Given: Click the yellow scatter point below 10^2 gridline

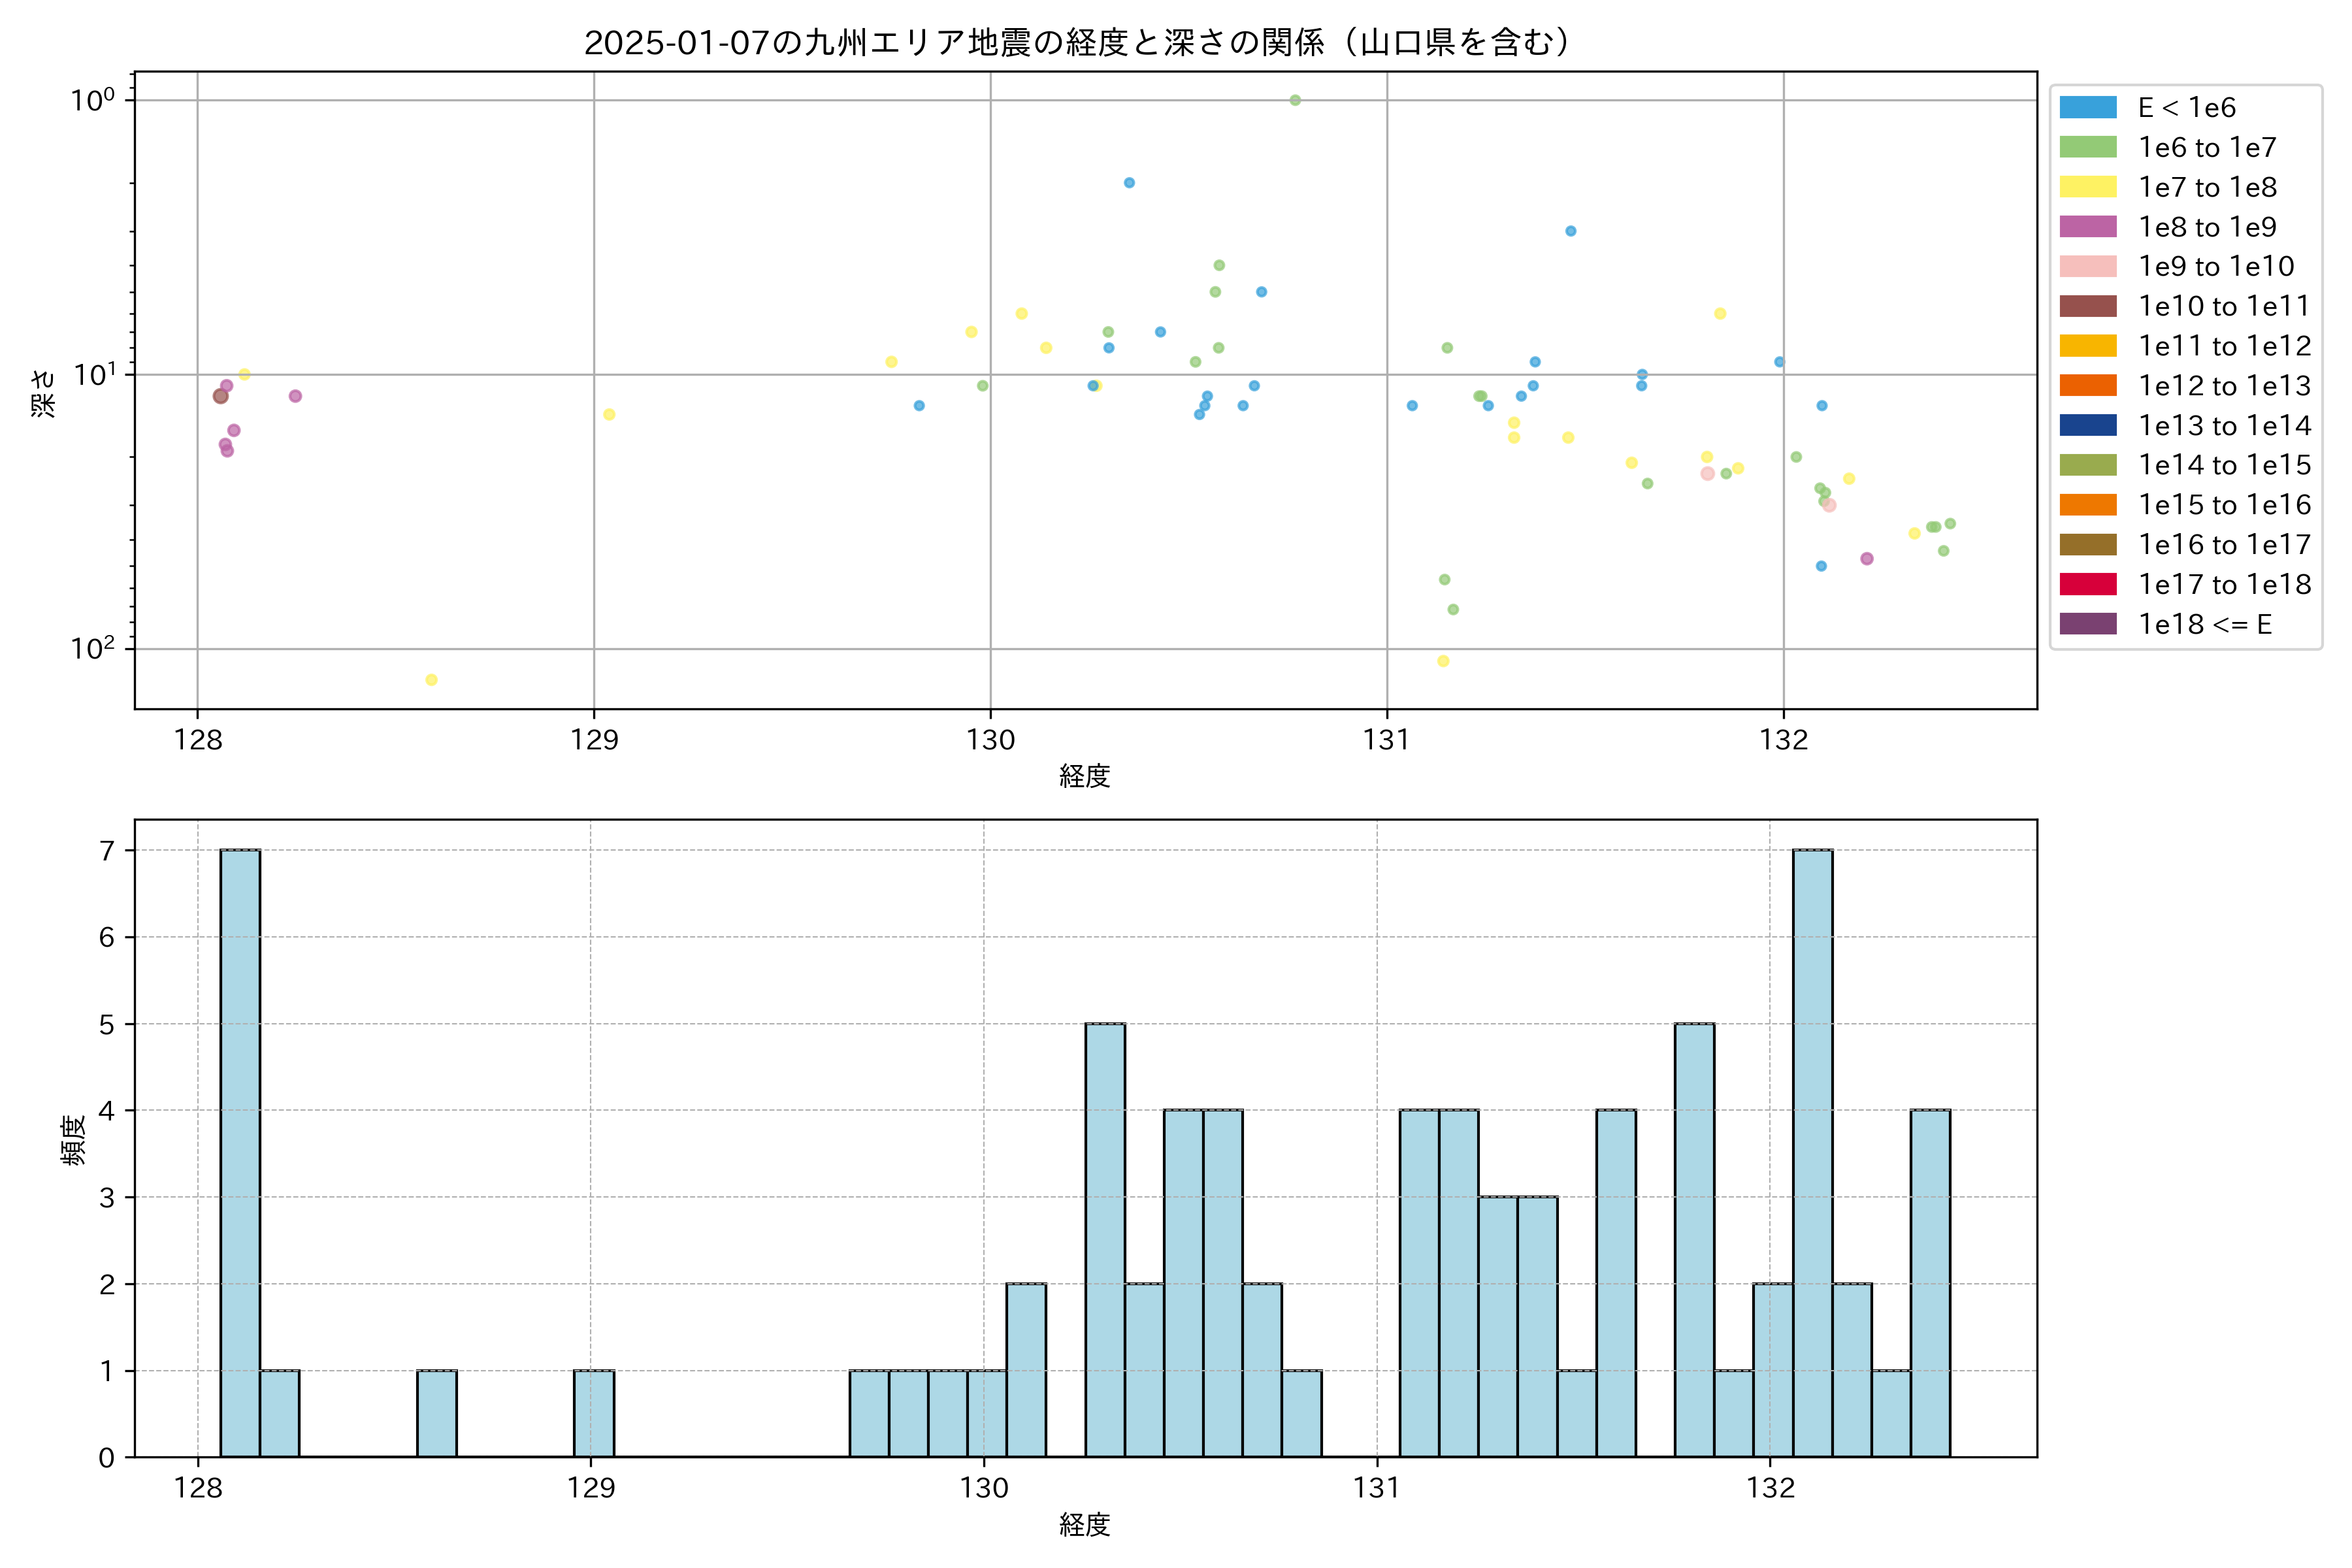Looking at the screenshot, I should click(431, 680).
